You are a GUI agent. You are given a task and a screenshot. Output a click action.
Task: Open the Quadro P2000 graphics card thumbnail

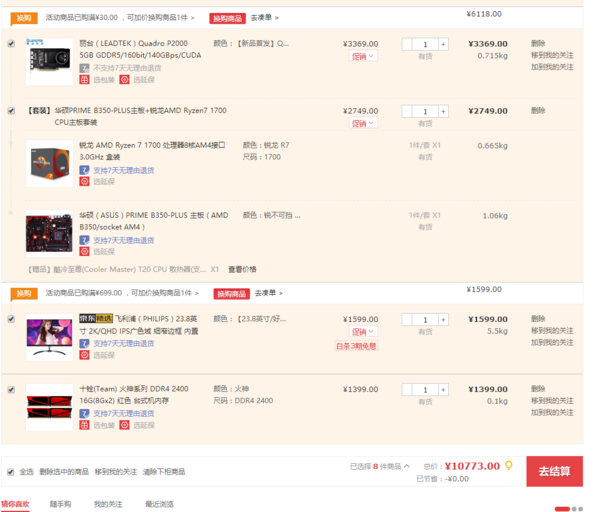tap(49, 61)
